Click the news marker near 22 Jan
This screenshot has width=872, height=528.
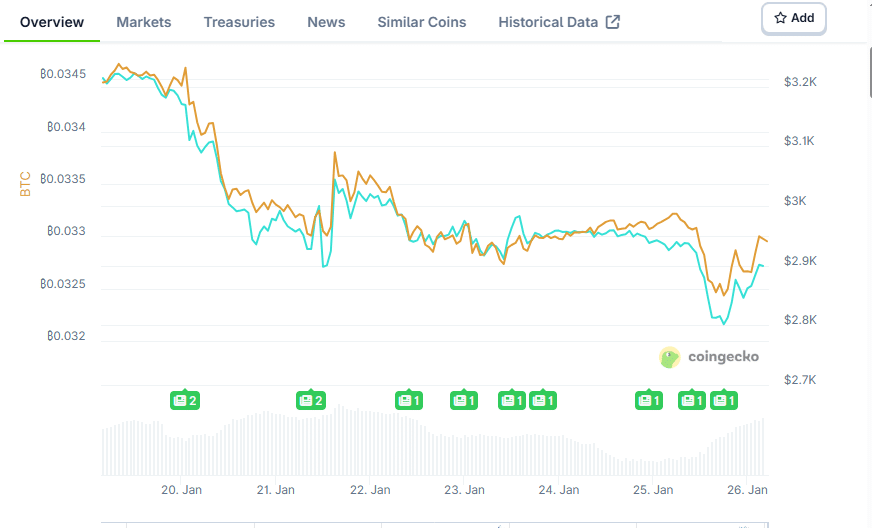coord(409,400)
